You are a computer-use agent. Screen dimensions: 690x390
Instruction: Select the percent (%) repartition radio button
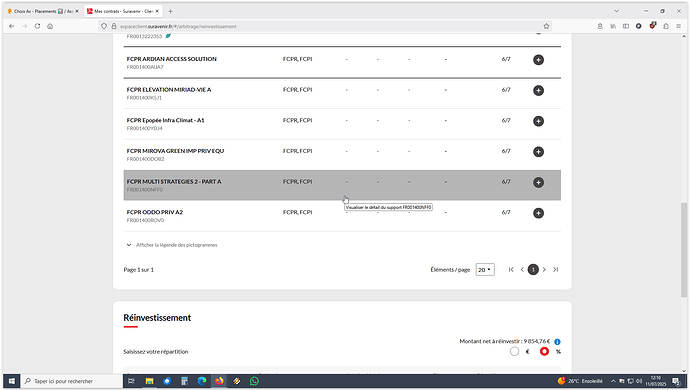tap(544, 352)
